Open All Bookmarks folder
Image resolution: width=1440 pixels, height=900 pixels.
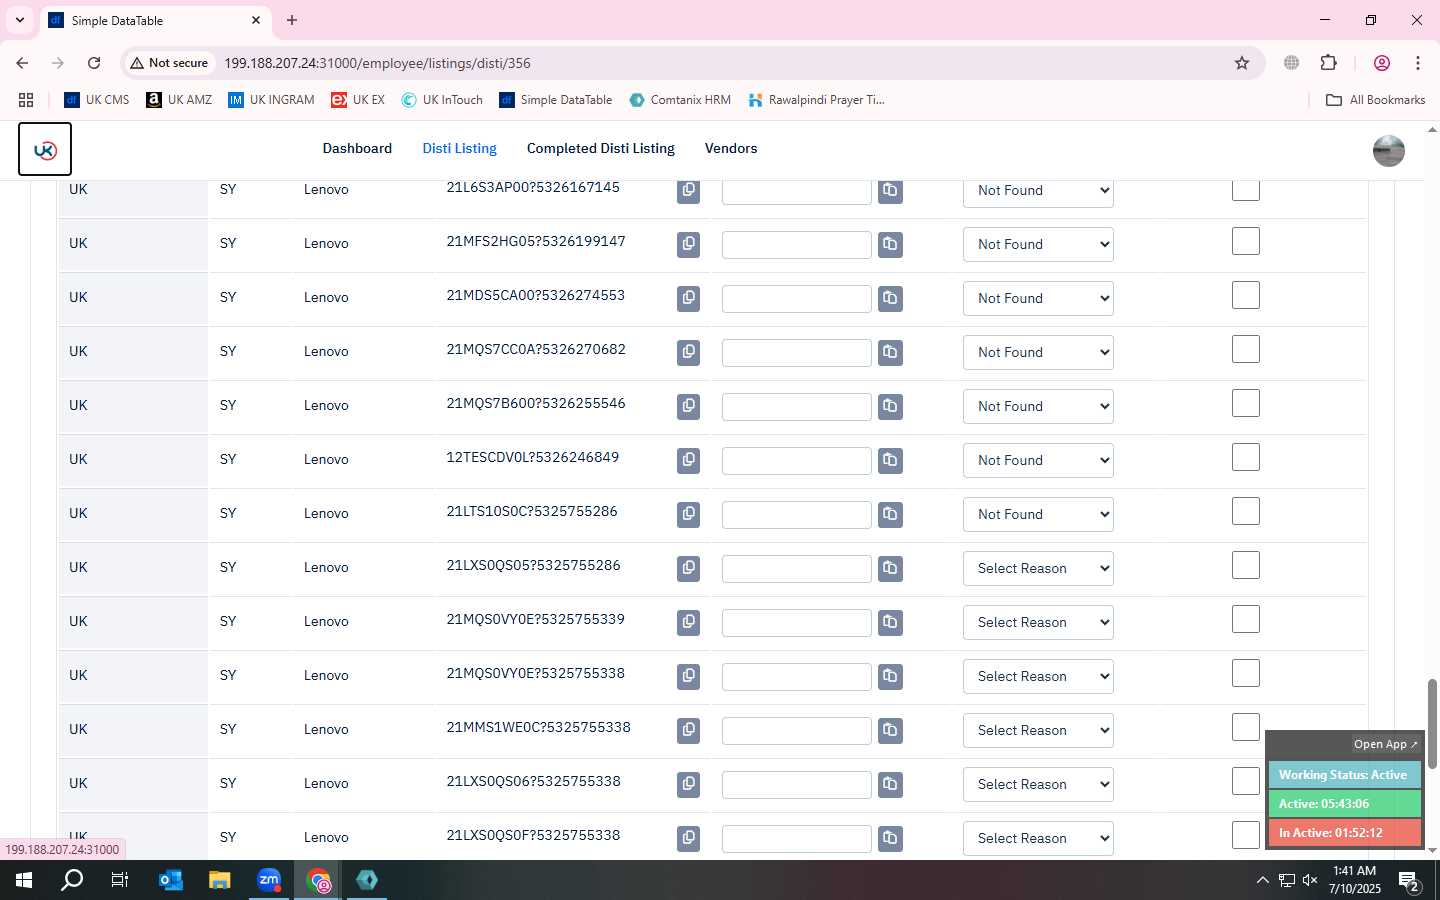click(1375, 100)
